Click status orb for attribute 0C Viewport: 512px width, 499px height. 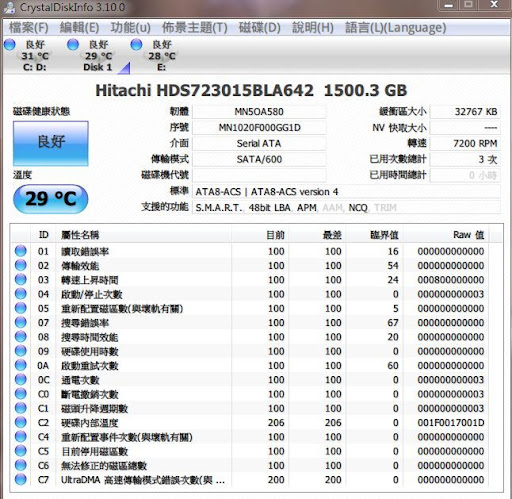click(x=21, y=379)
